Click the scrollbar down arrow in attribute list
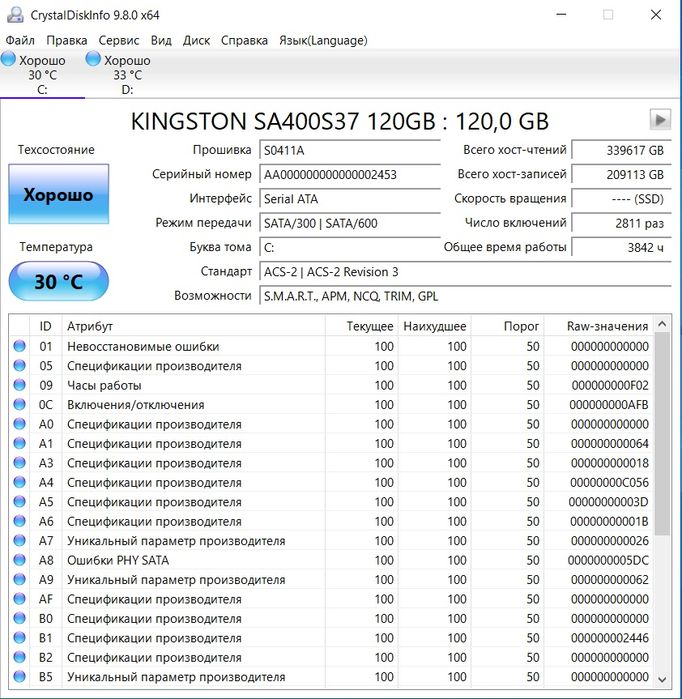 pyautogui.click(x=662, y=679)
